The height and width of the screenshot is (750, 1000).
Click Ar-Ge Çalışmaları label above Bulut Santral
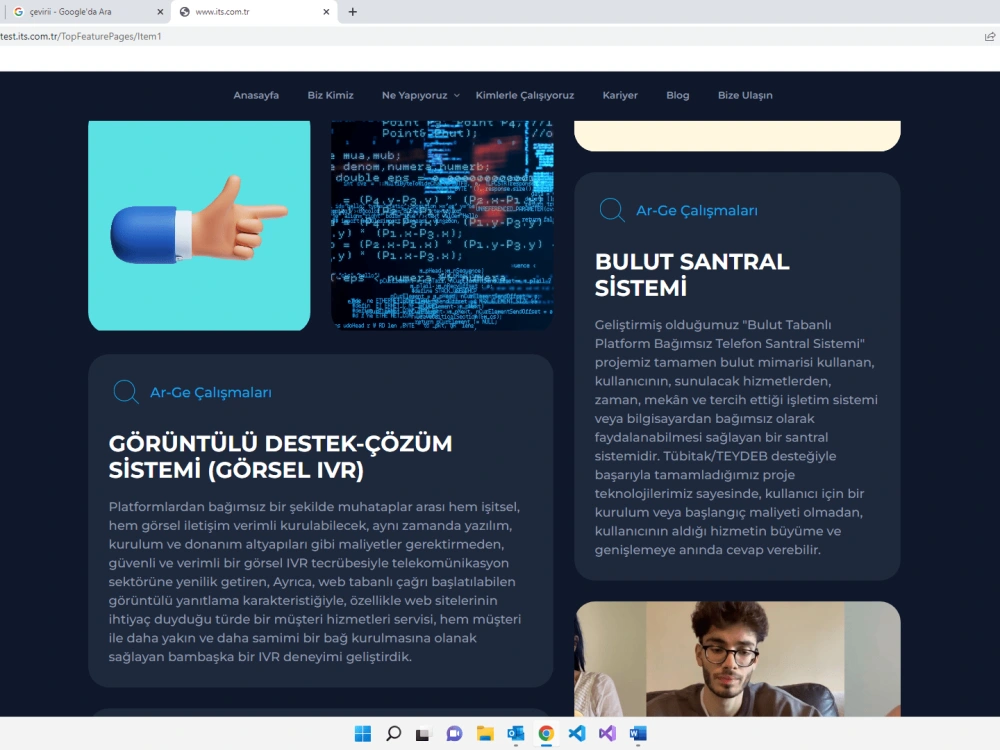tap(697, 210)
